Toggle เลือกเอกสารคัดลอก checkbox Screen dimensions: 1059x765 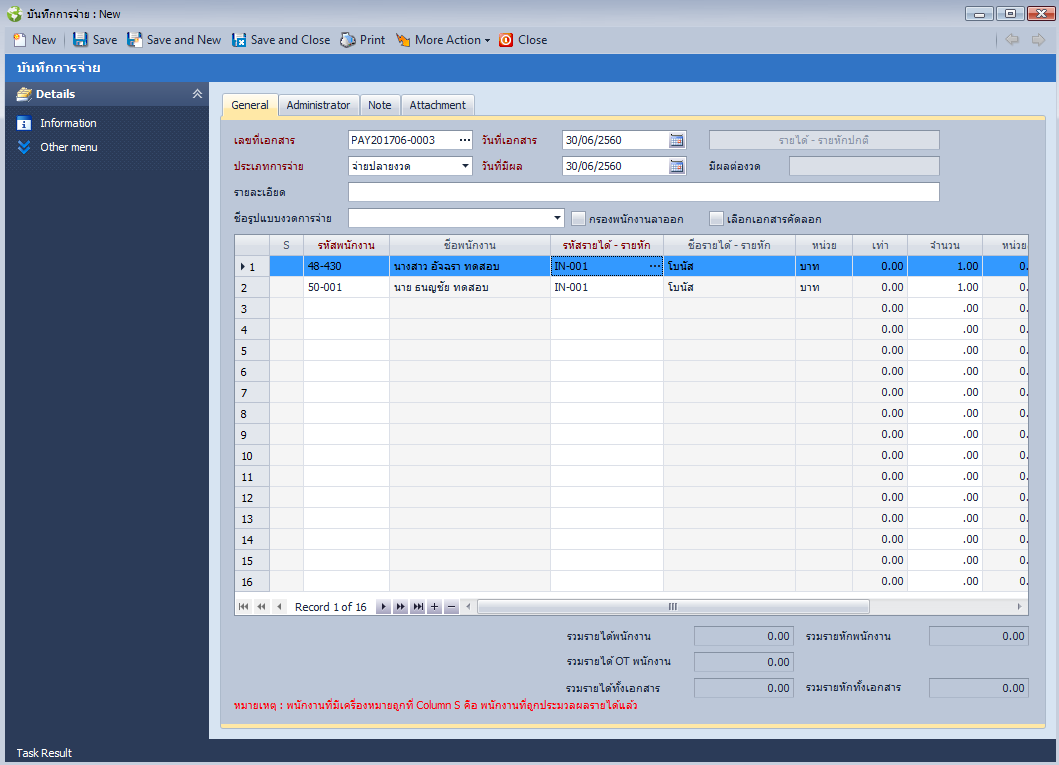pos(716,219)
